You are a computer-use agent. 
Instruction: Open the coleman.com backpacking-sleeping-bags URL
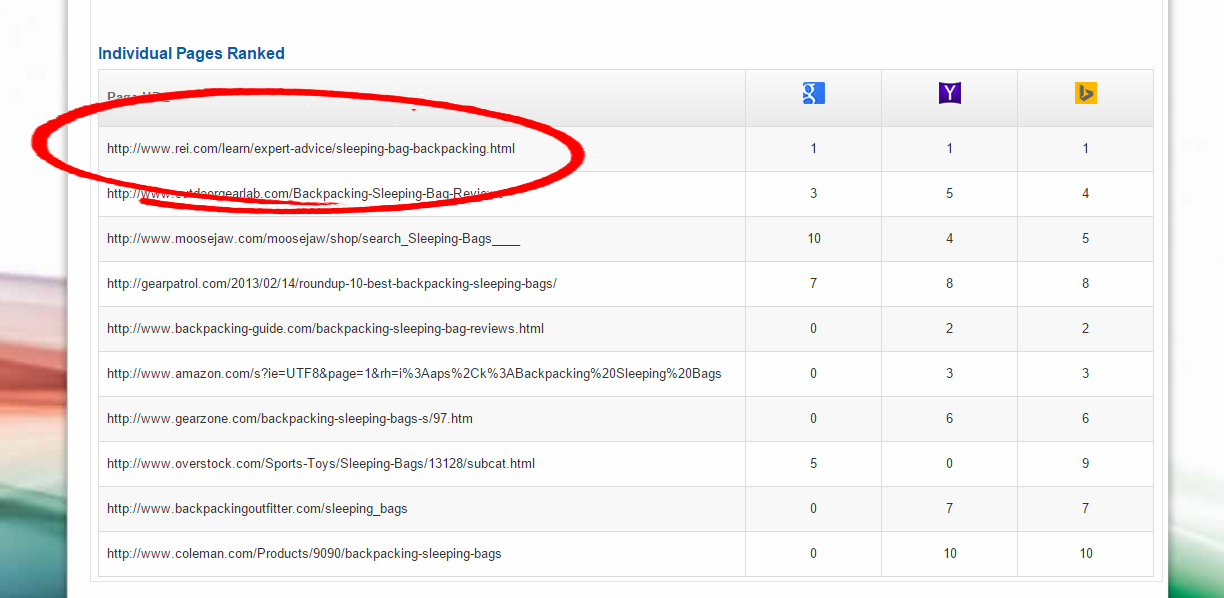(304, 554)
